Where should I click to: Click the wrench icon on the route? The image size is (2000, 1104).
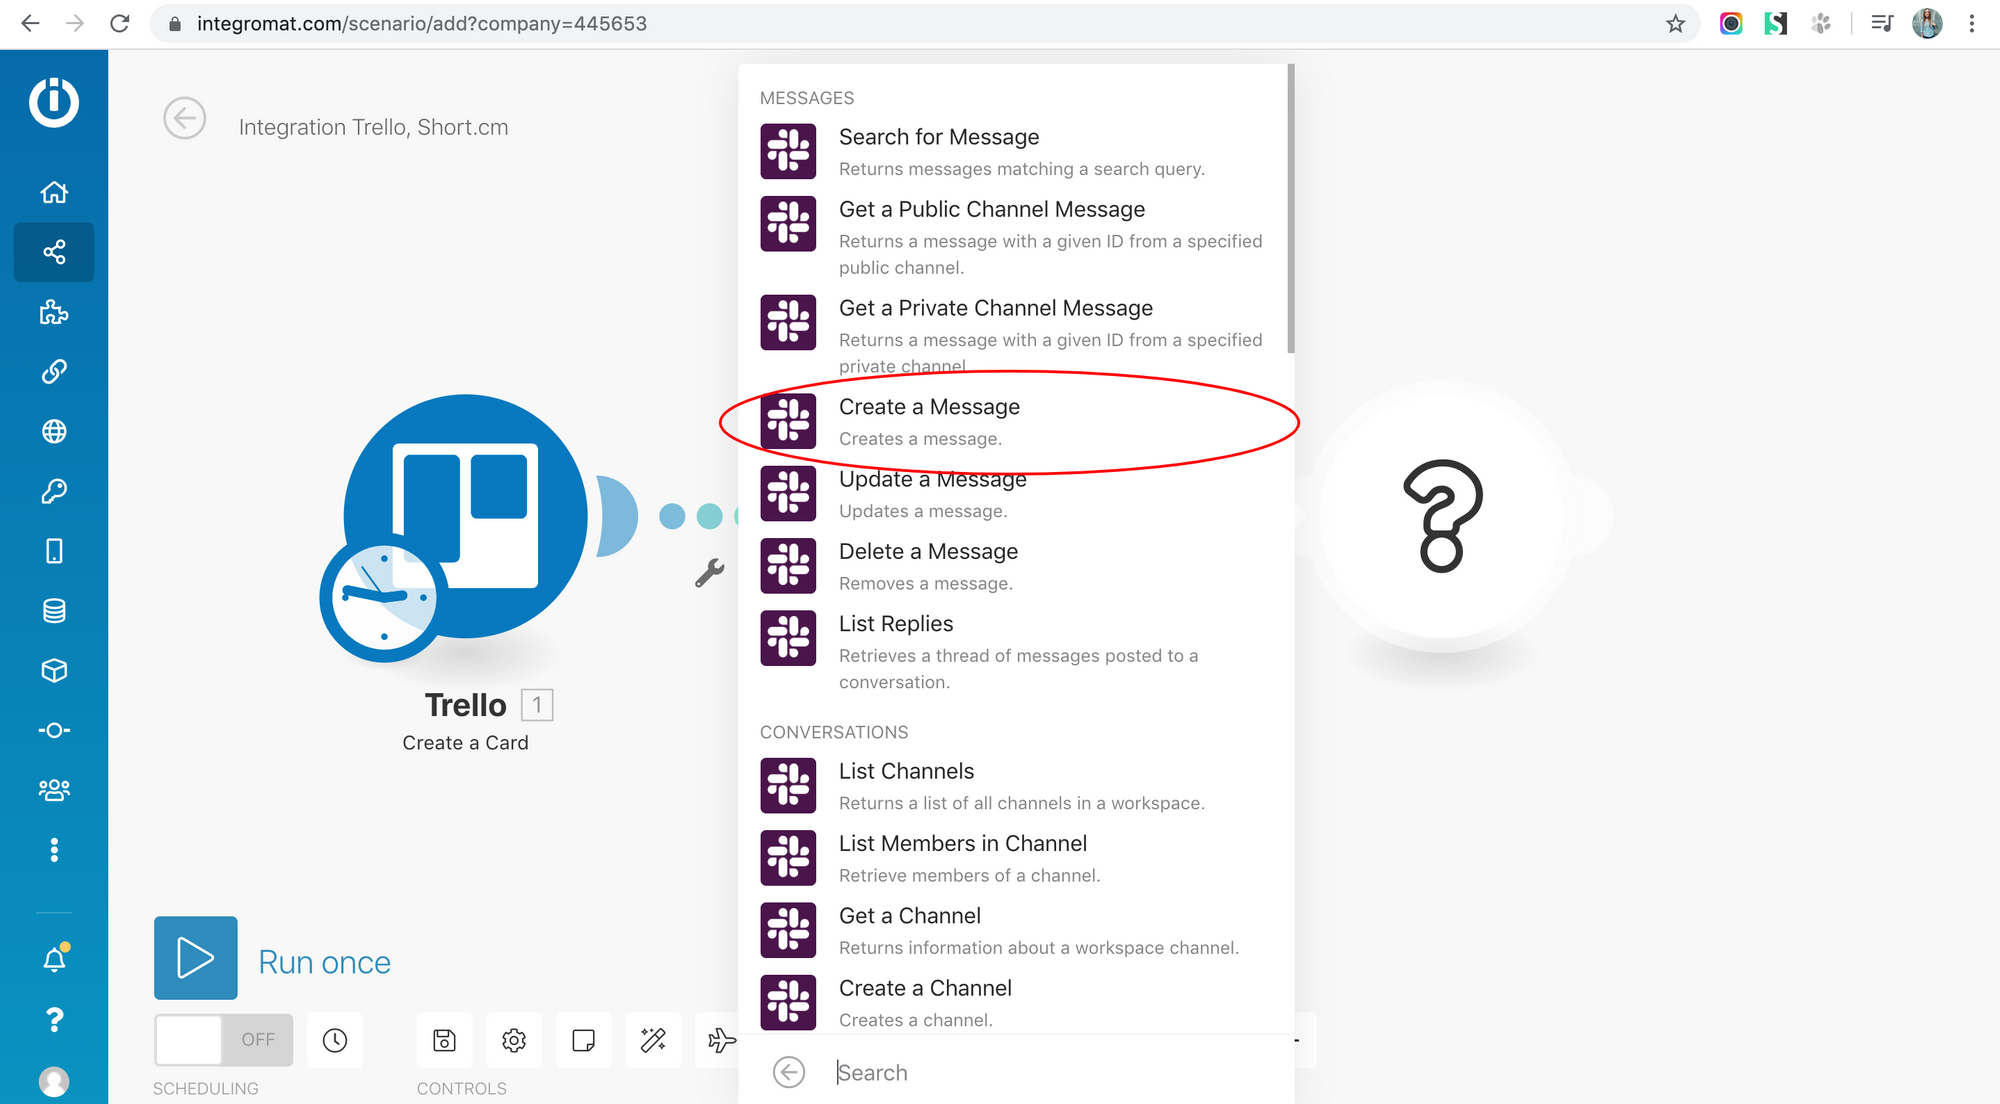point(709,573)
